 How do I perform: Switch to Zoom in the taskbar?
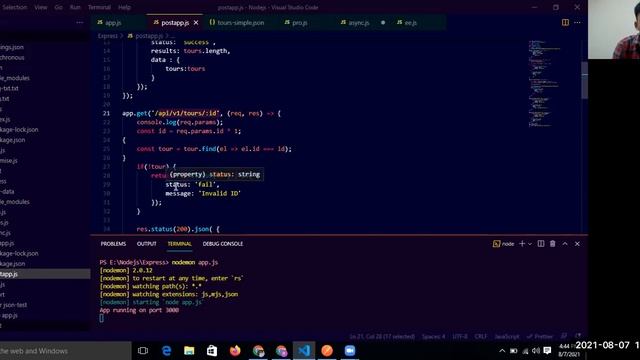point(350,351)
